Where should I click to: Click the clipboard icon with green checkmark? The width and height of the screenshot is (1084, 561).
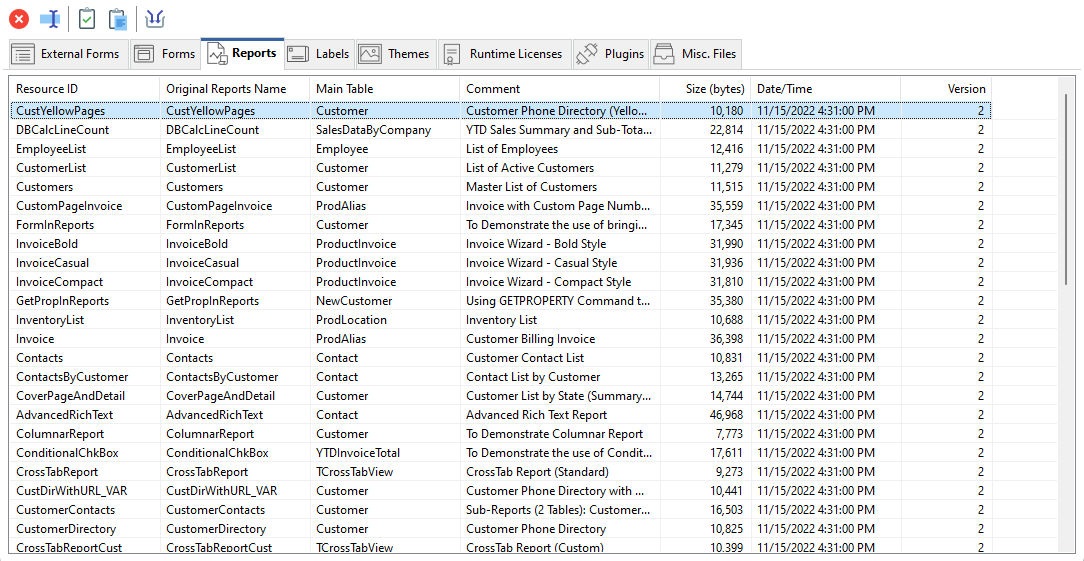86,19
